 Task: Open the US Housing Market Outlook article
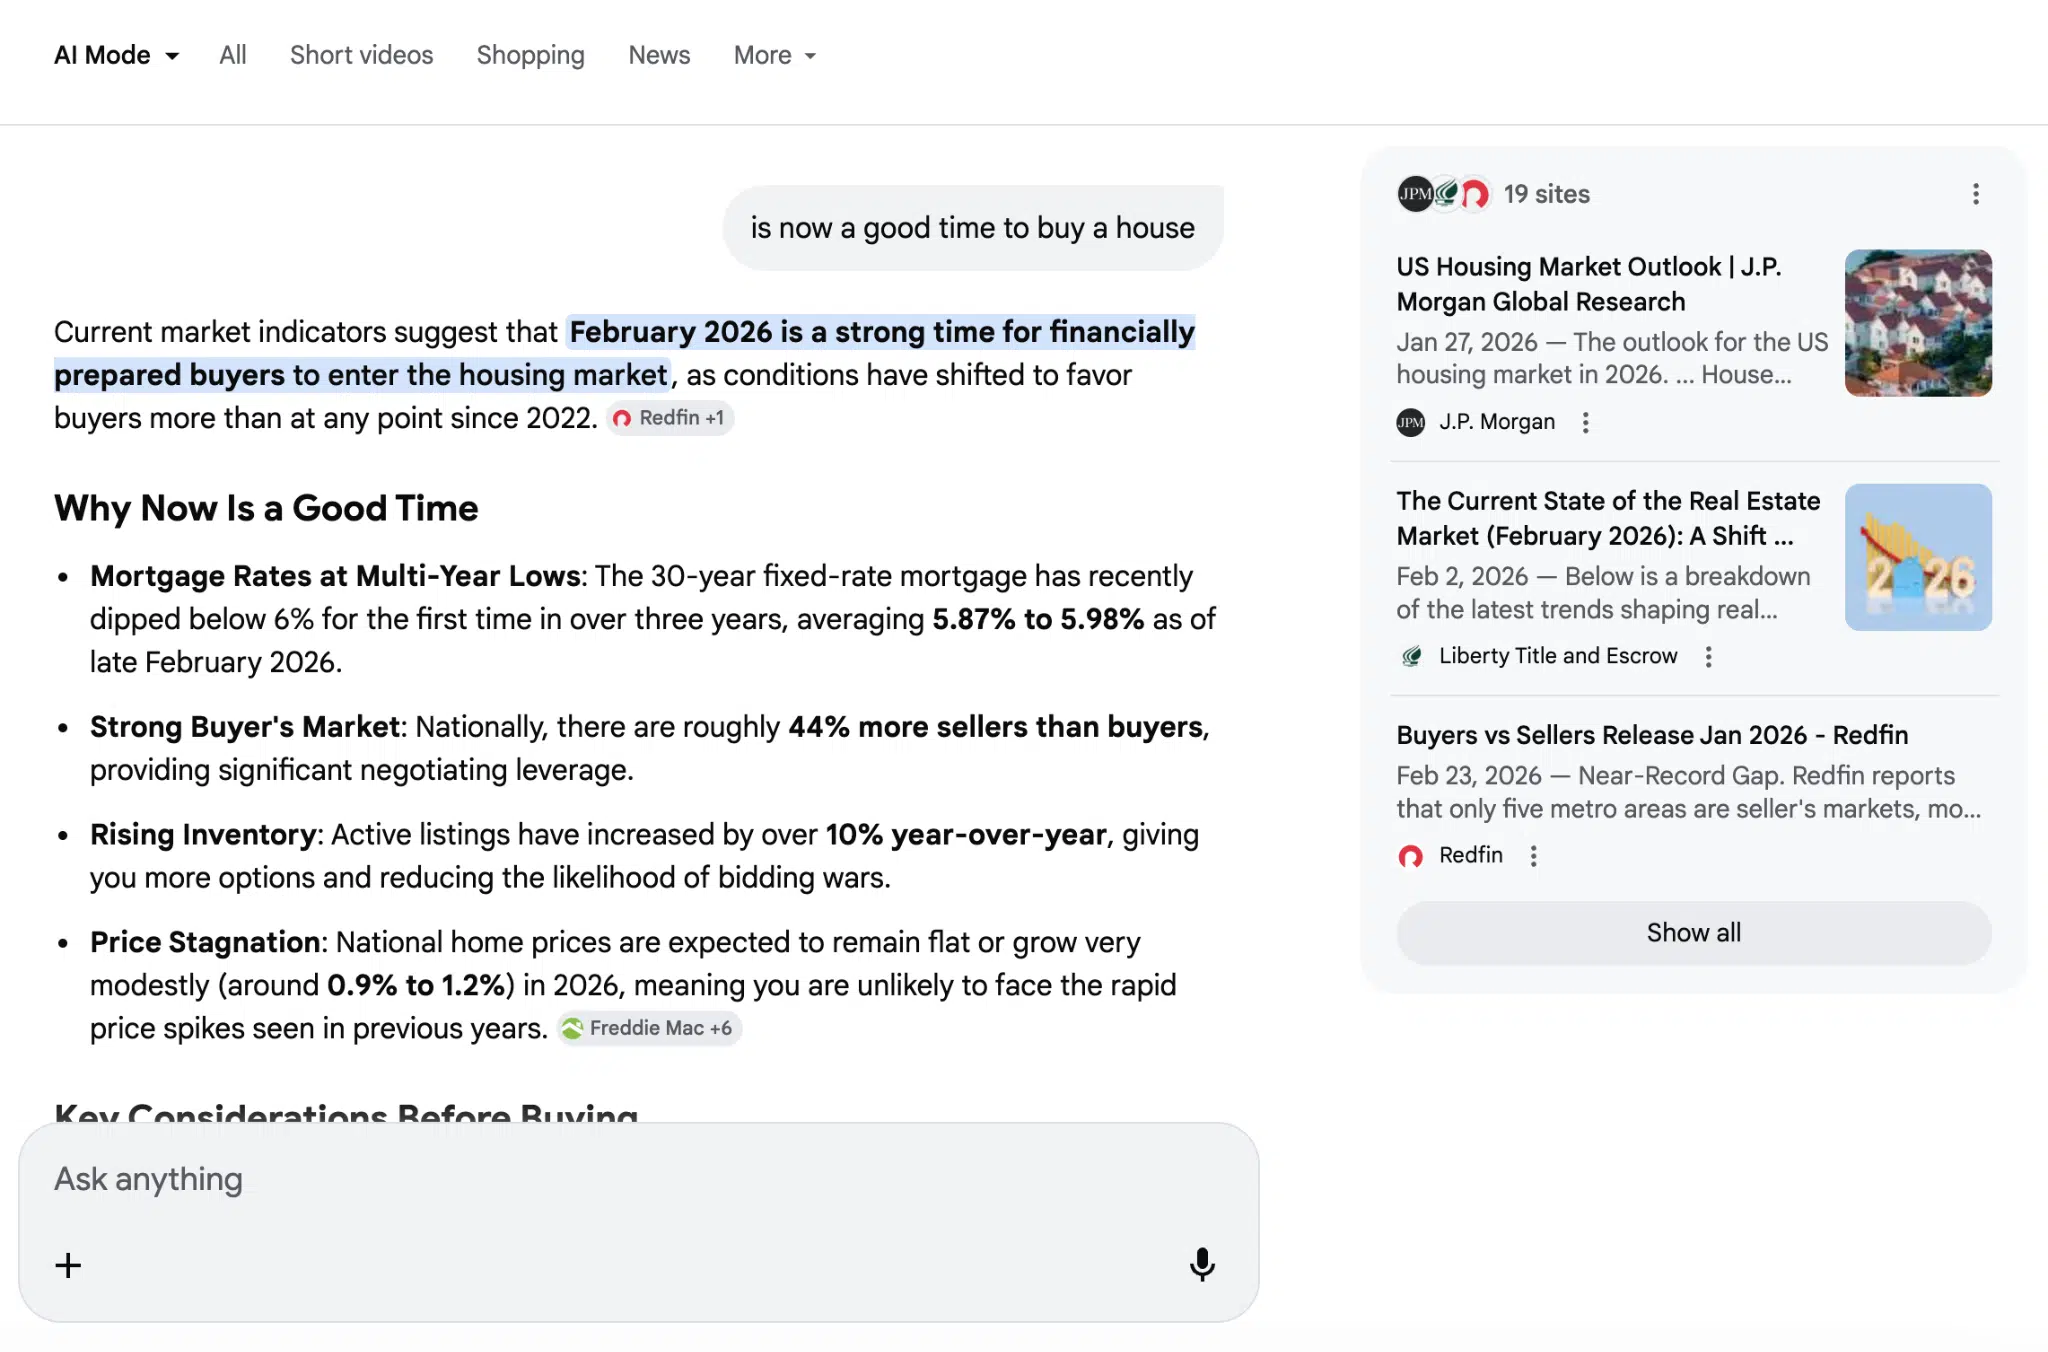coord(1589,284)
